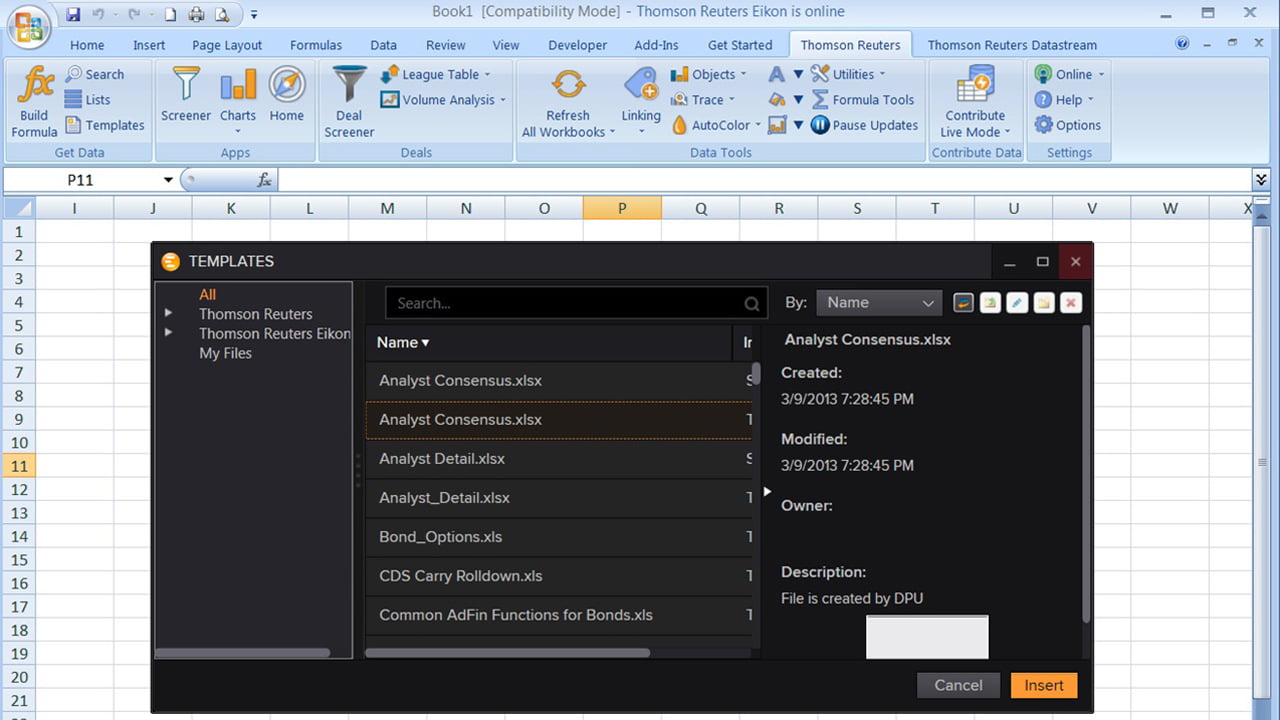Expand the Thomson Reuters tree node
Screen dimensions: 1280x720
click(168, 313)
